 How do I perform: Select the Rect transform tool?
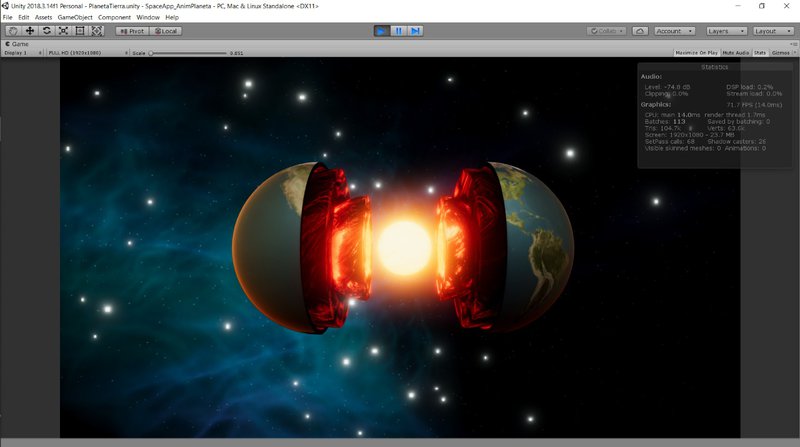80,31
